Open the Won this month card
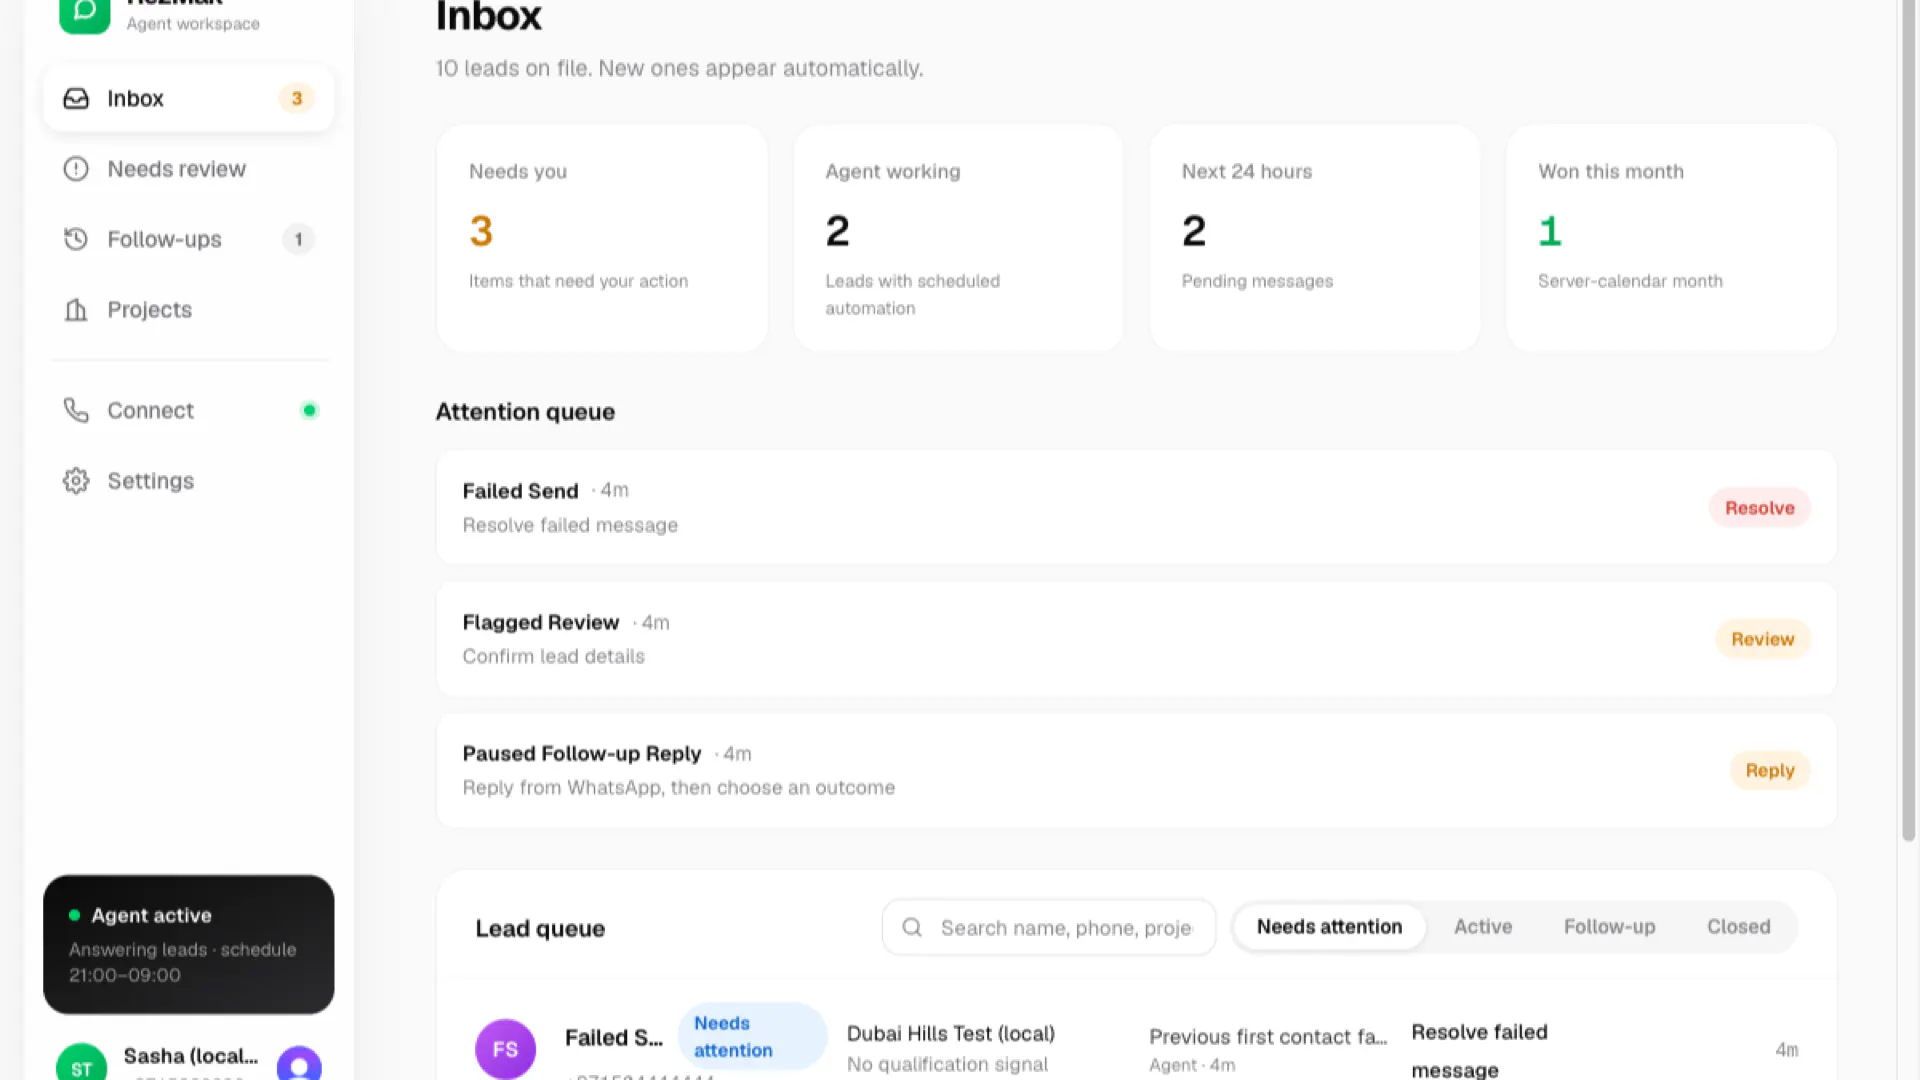Viewport: 1920px width, 1080px height. pos(1671,238)
